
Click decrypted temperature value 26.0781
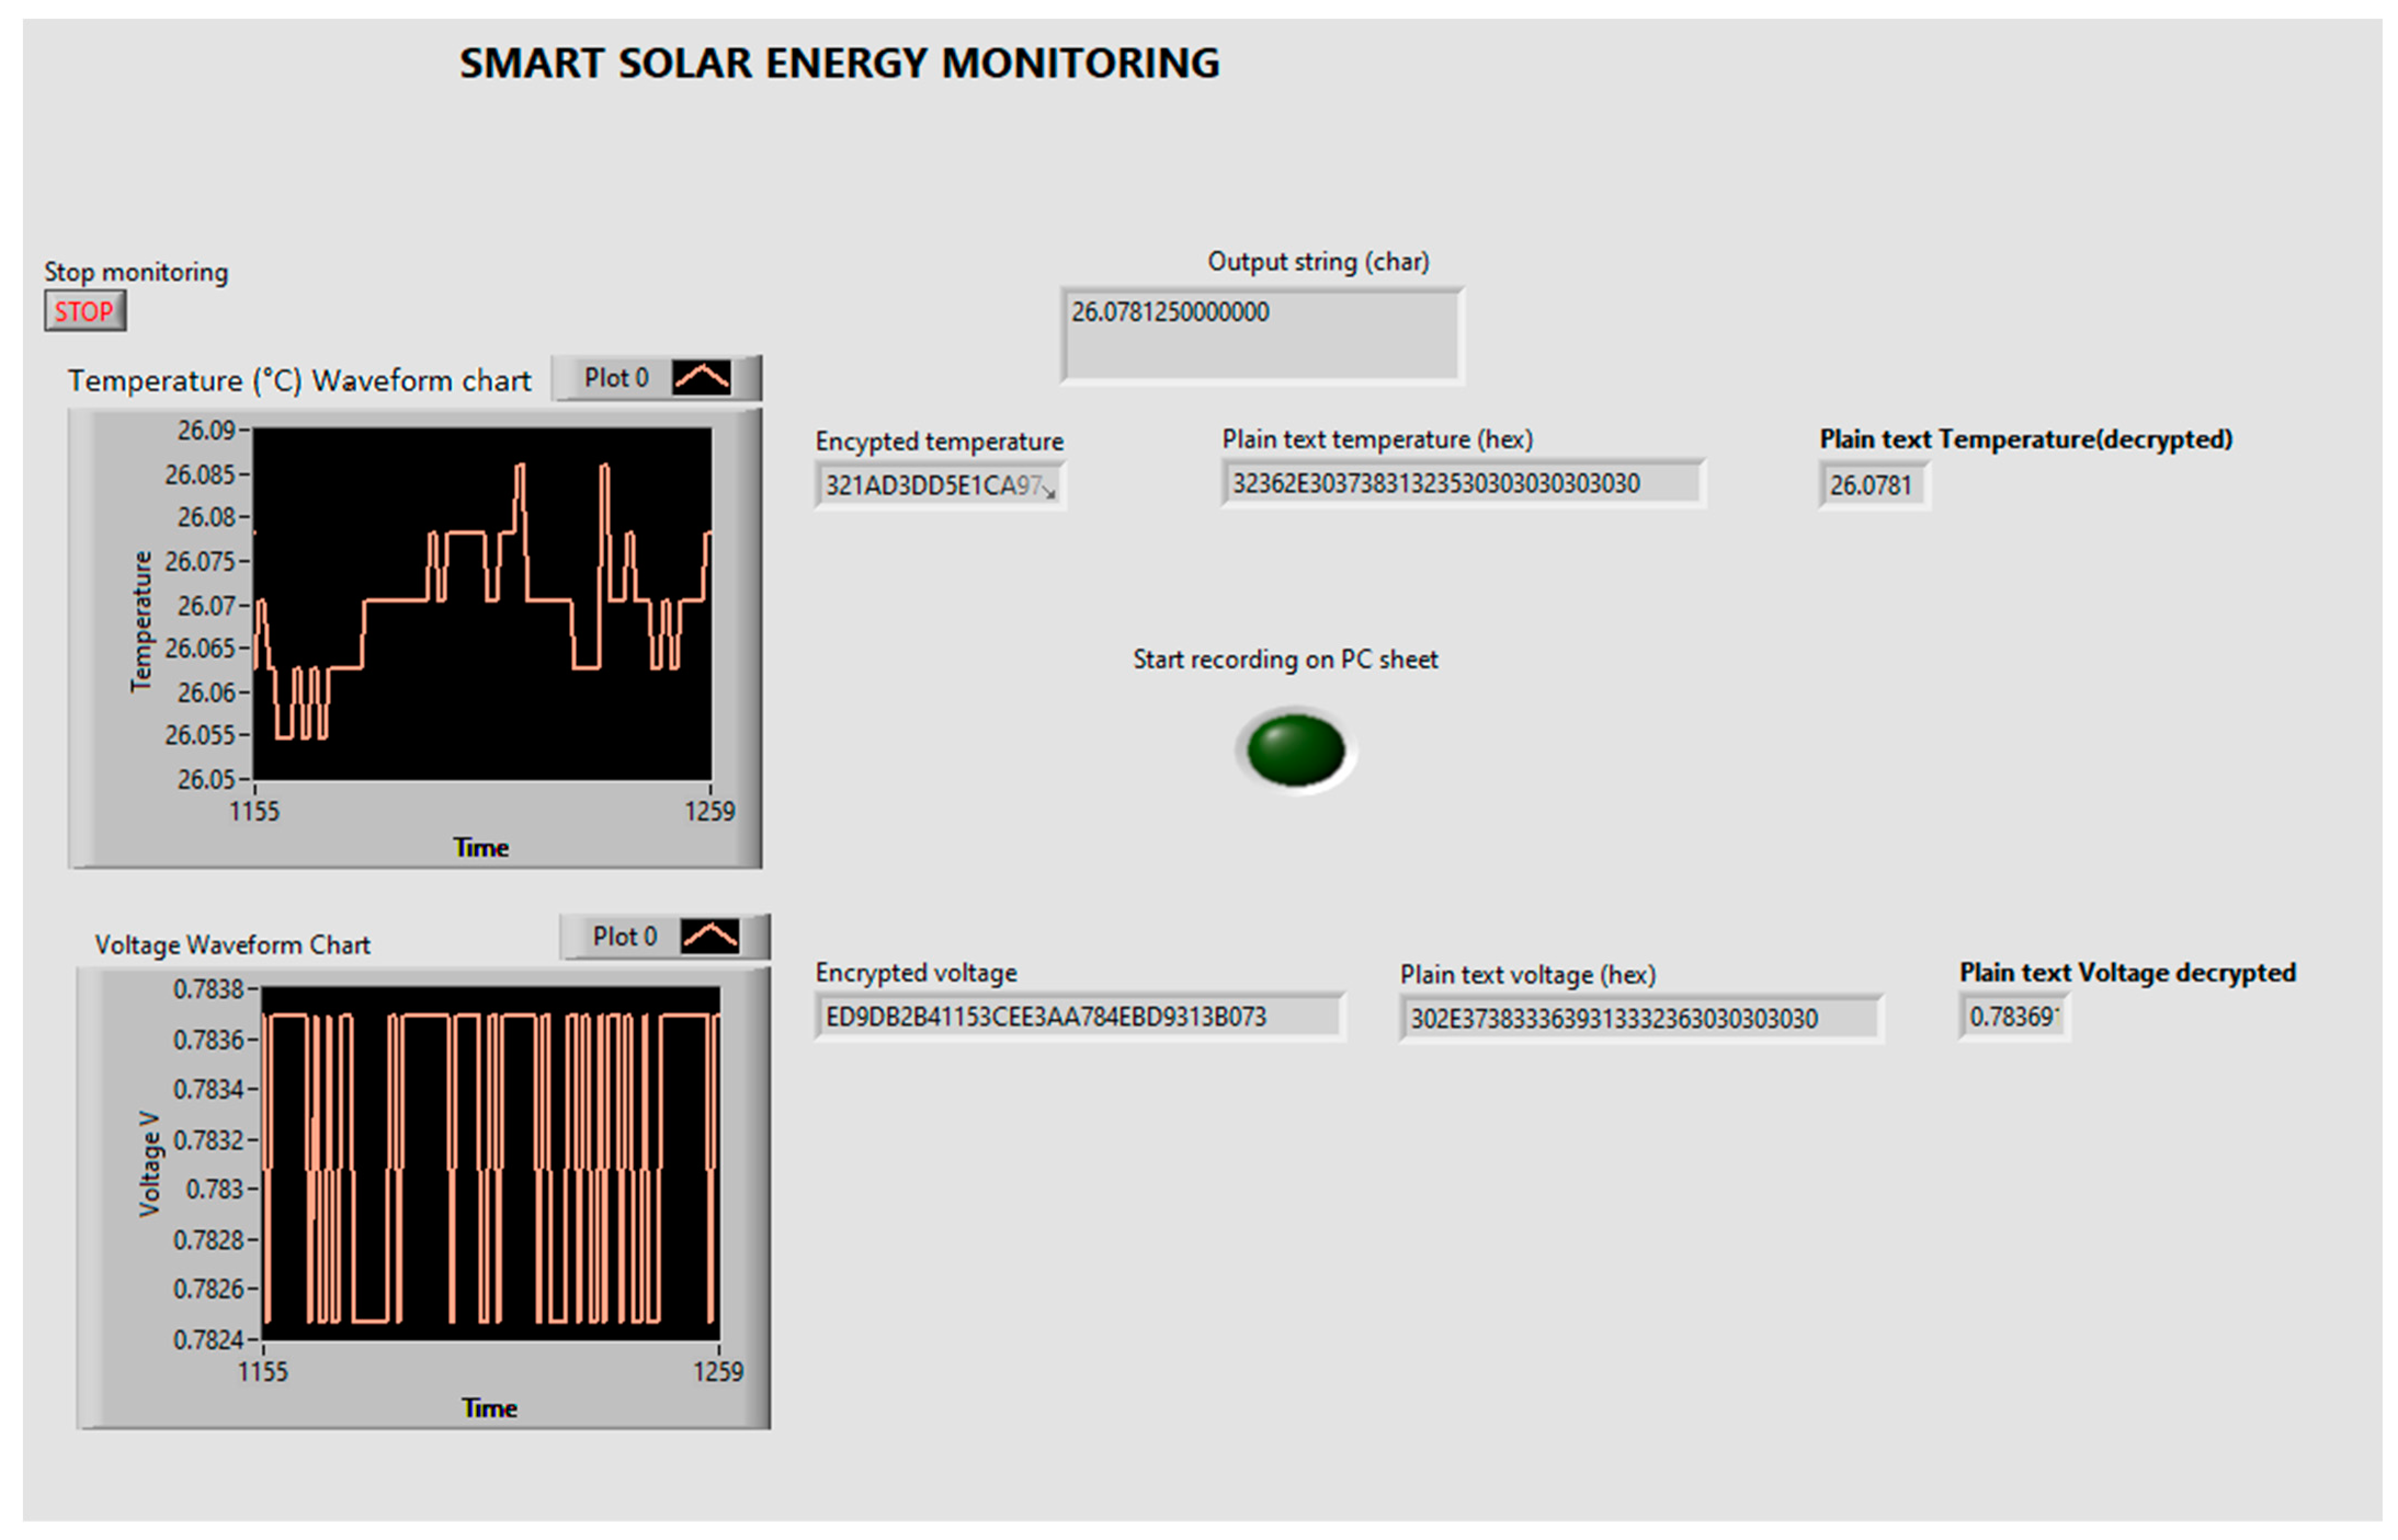click(x=1871, y=486)
